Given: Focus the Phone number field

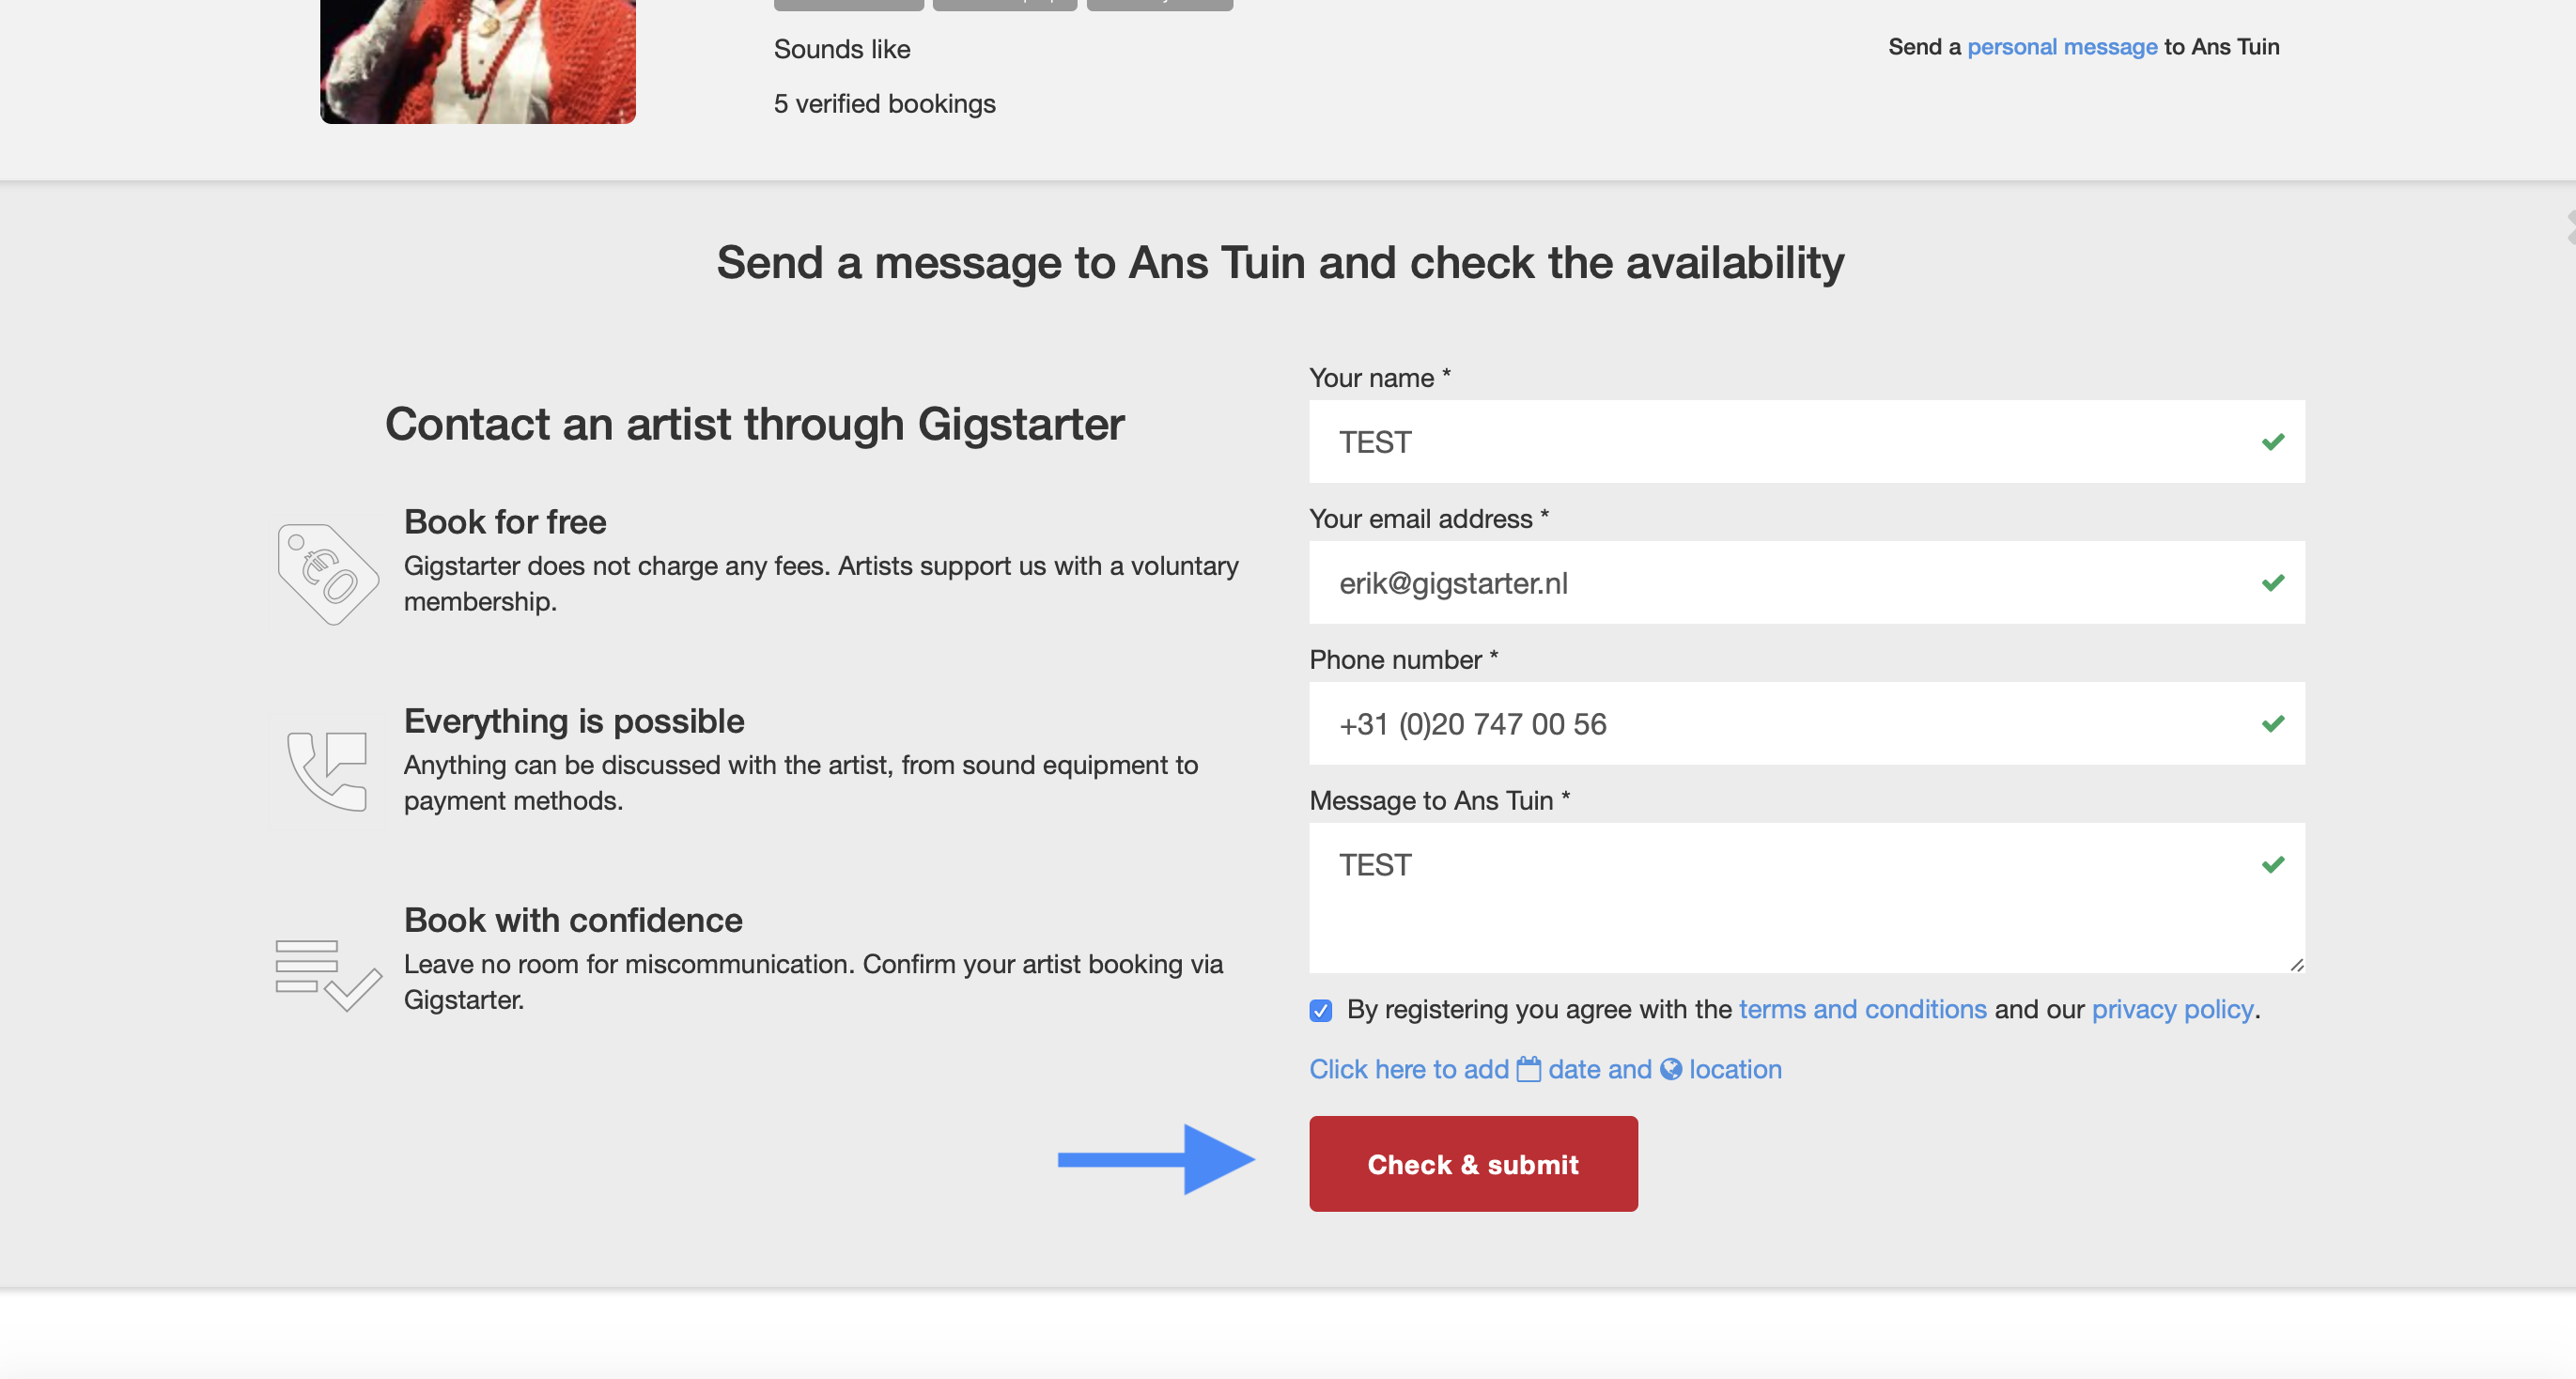Looking at the screenshot, I should (x=1806, y=723).
